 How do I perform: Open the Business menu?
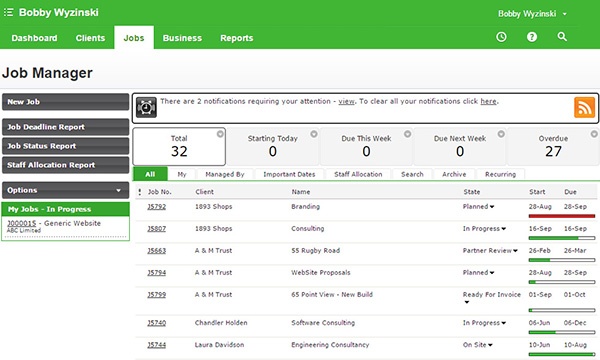point(182,38)
